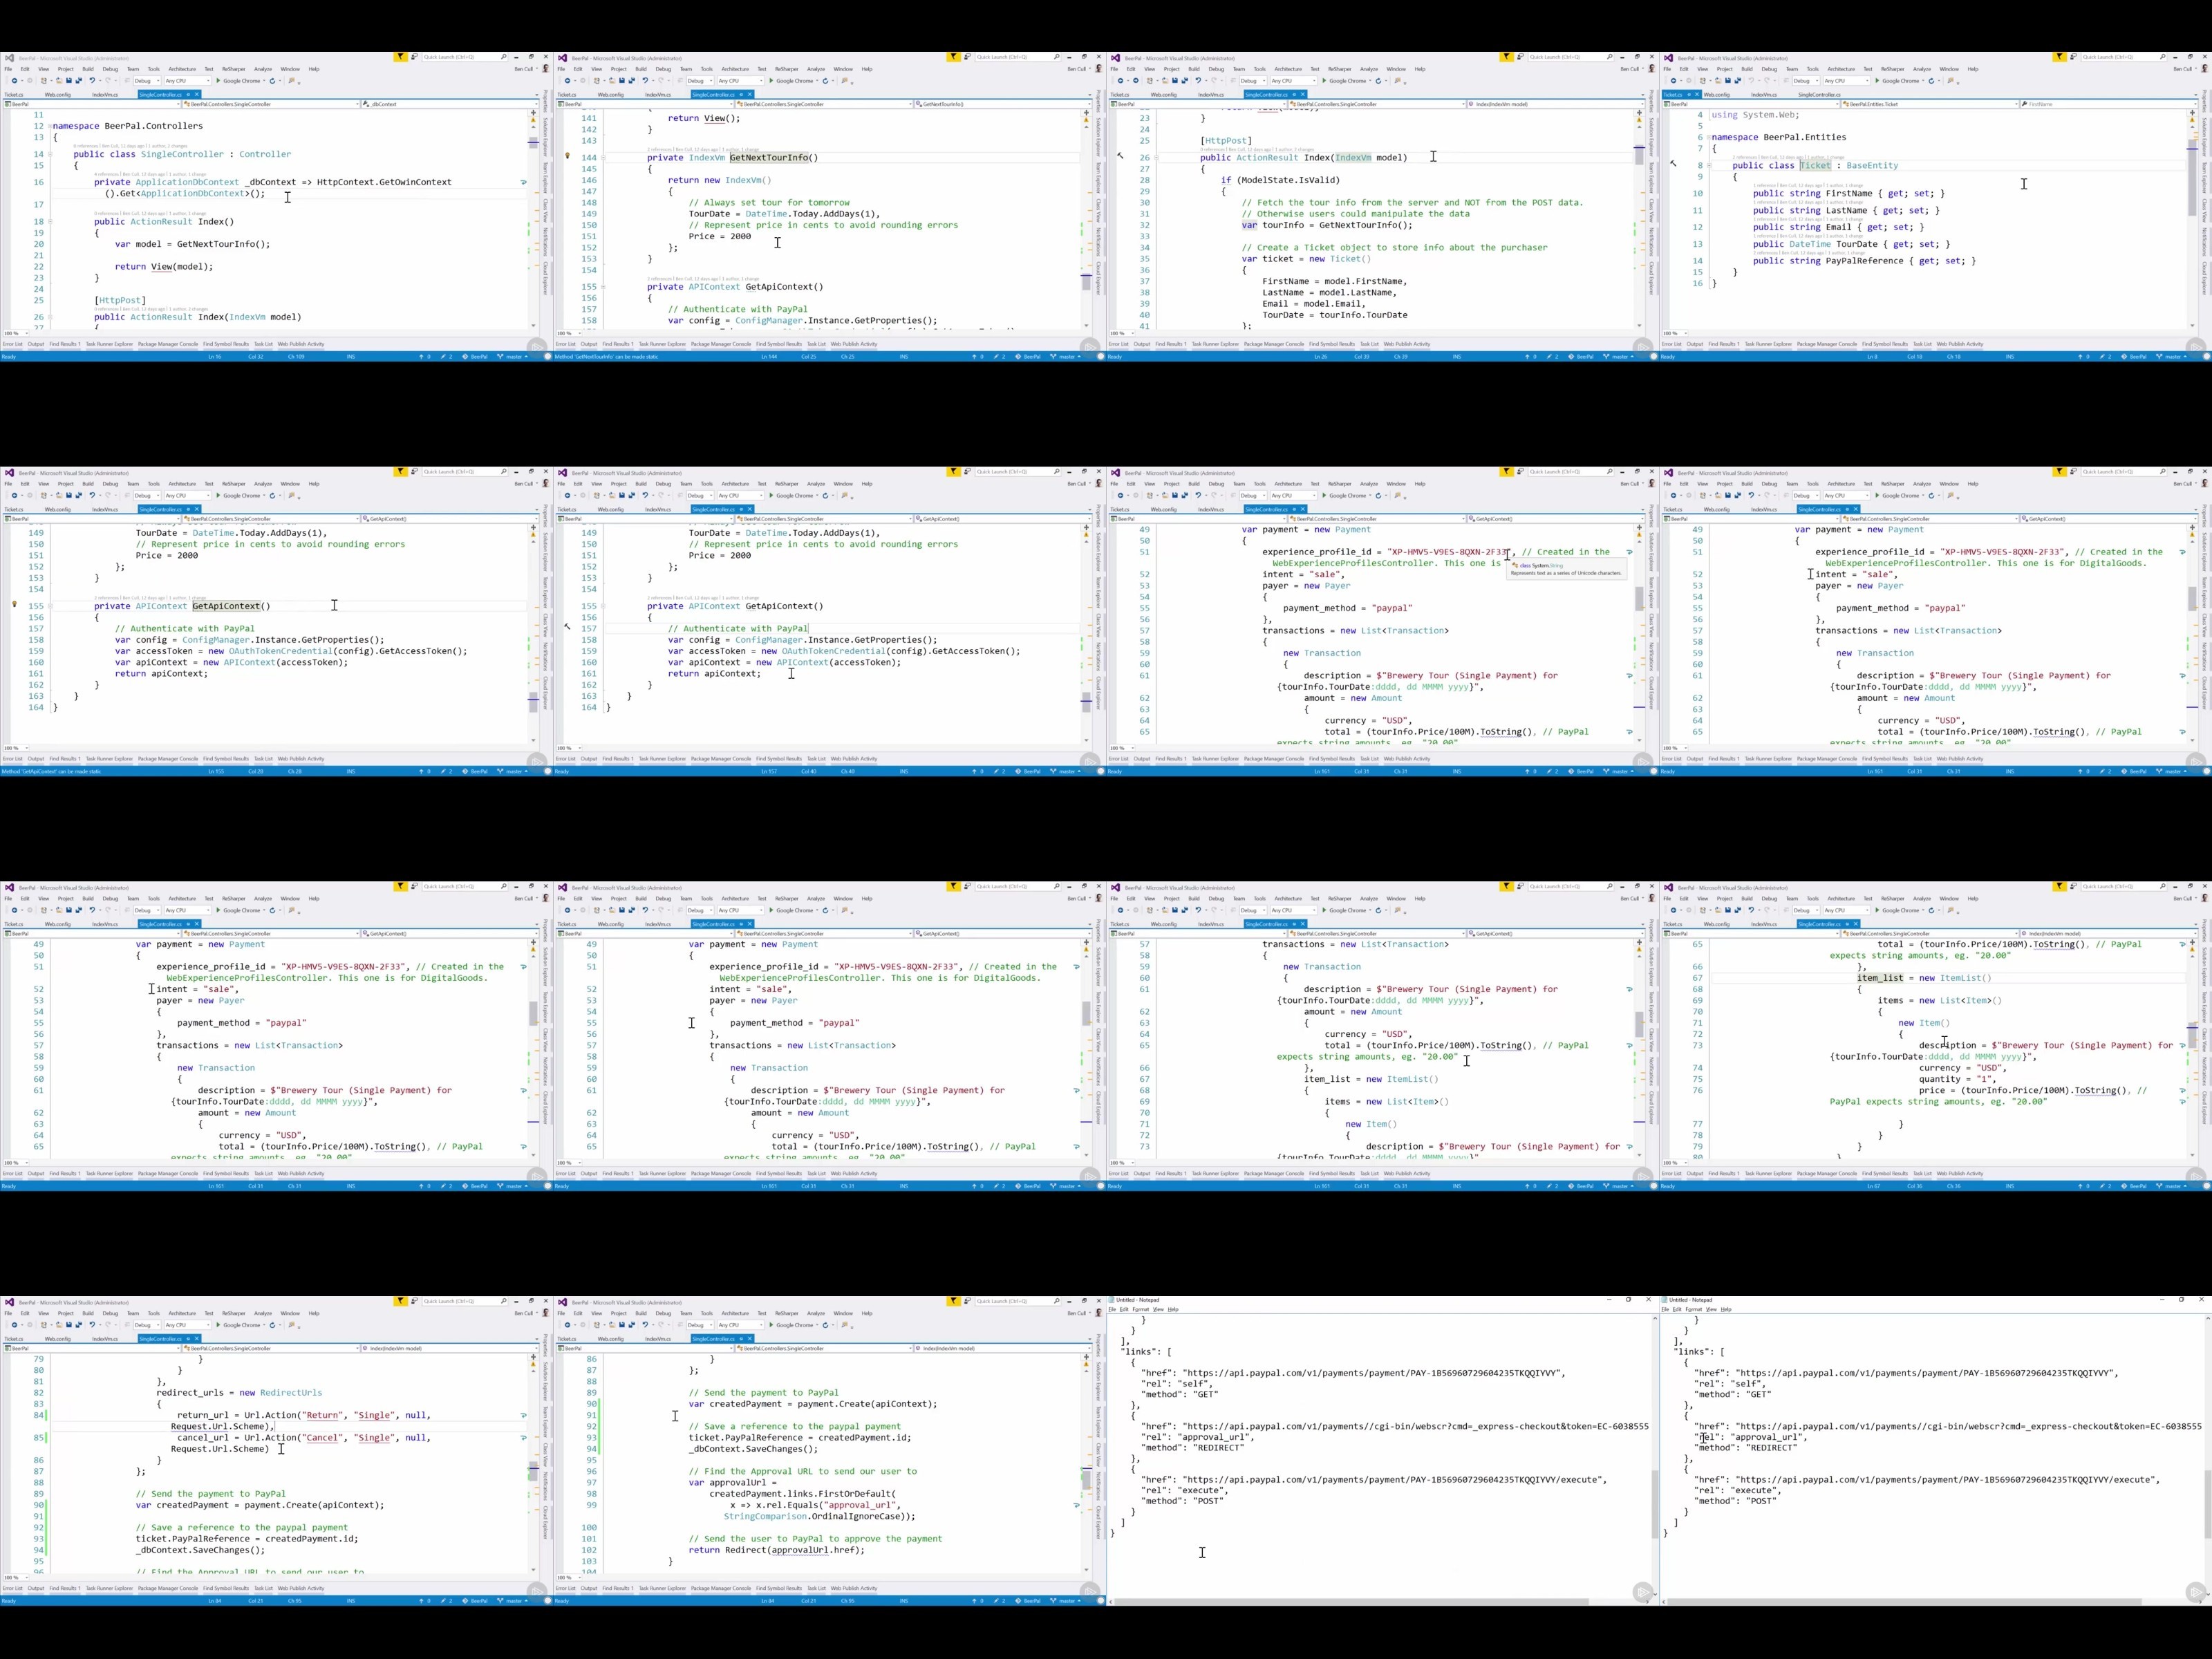Click Visual Studio logo in the BeerPal.Entities window

pos(1668,58)
